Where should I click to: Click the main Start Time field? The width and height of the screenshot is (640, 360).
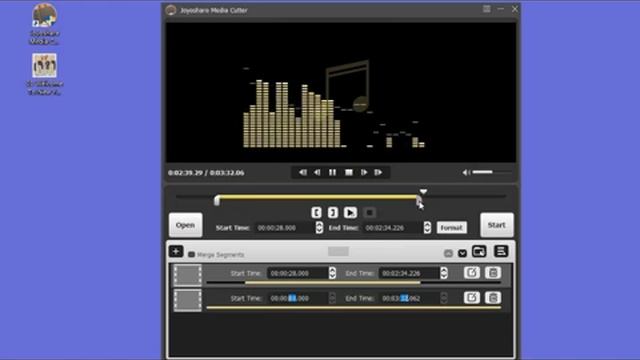(x=285, y=228)
